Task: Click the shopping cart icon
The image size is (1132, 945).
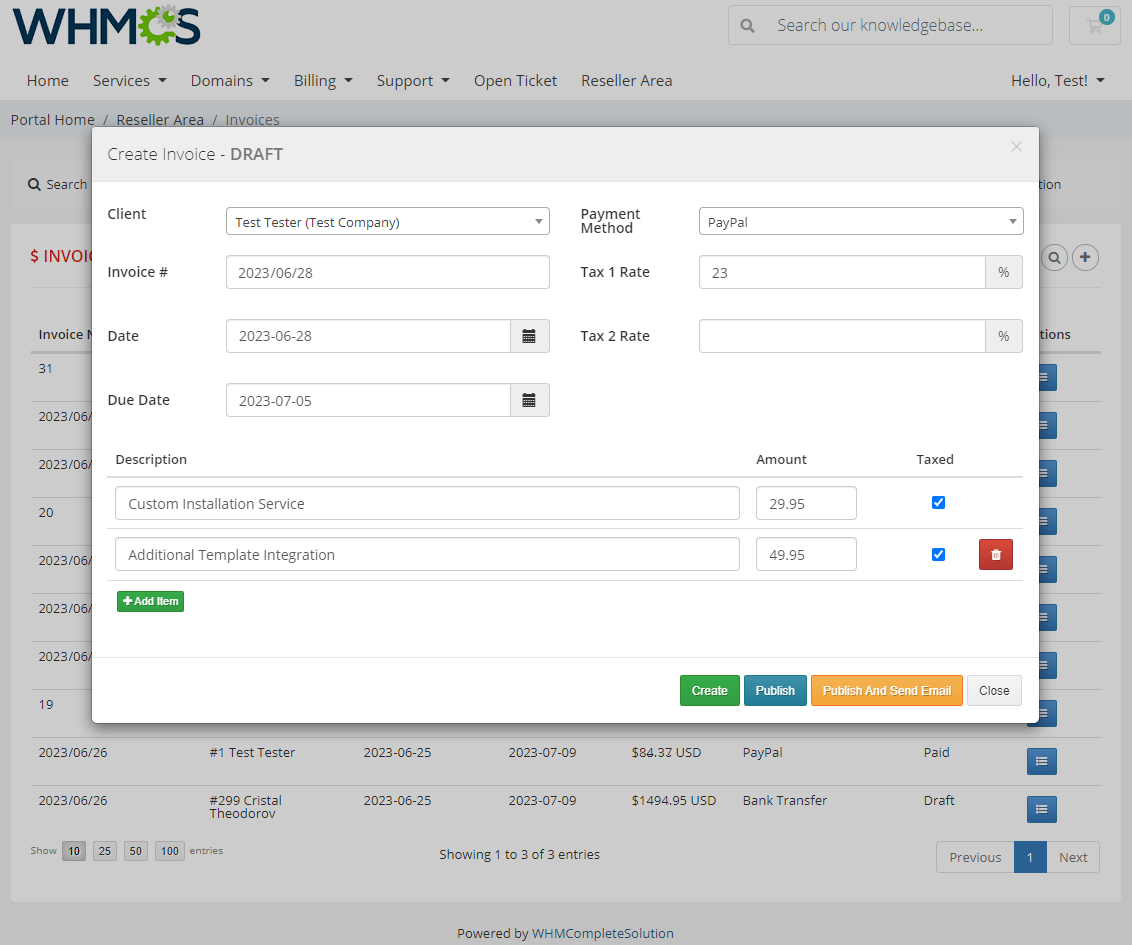Action: click(1094, 25)
